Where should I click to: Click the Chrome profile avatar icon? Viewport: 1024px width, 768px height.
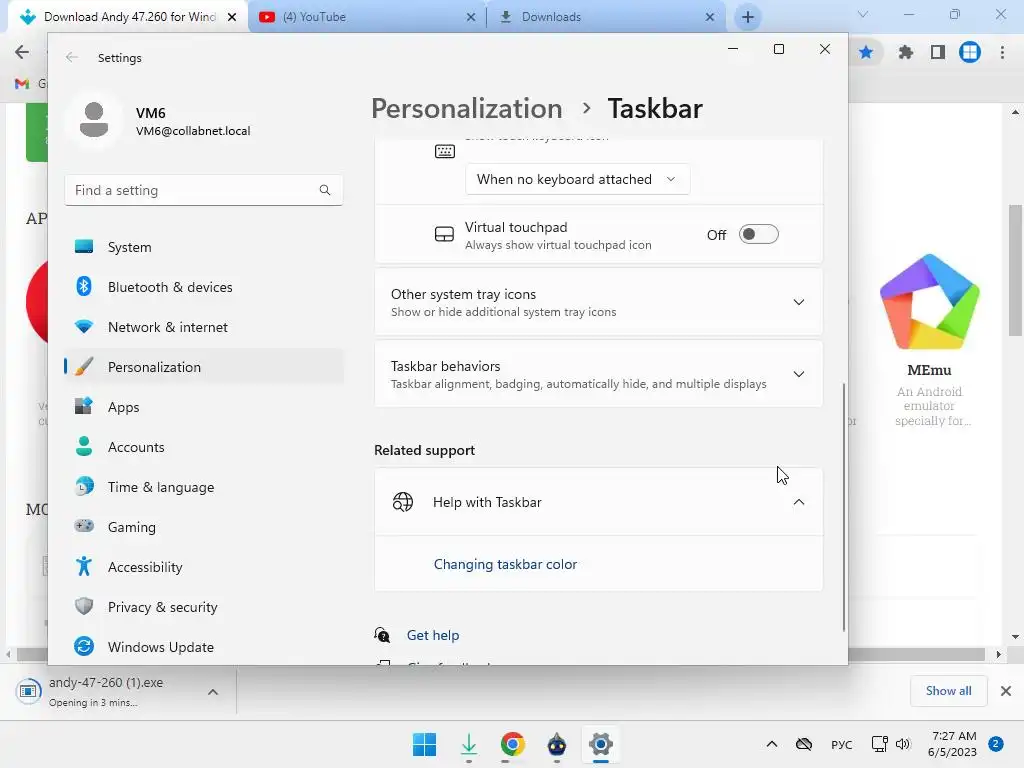970,52
